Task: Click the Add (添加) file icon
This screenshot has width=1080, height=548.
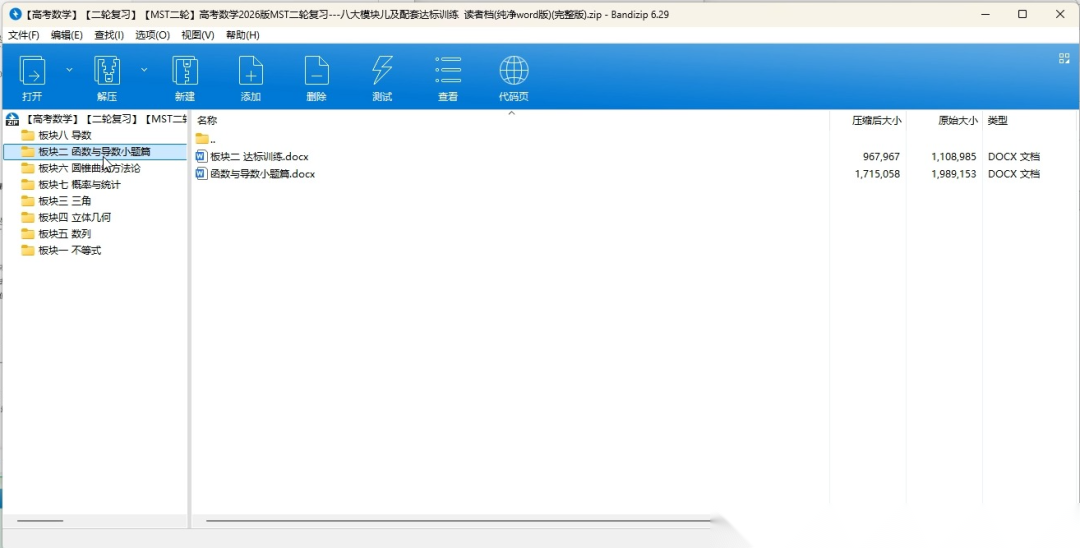Action: pos(250,72)
